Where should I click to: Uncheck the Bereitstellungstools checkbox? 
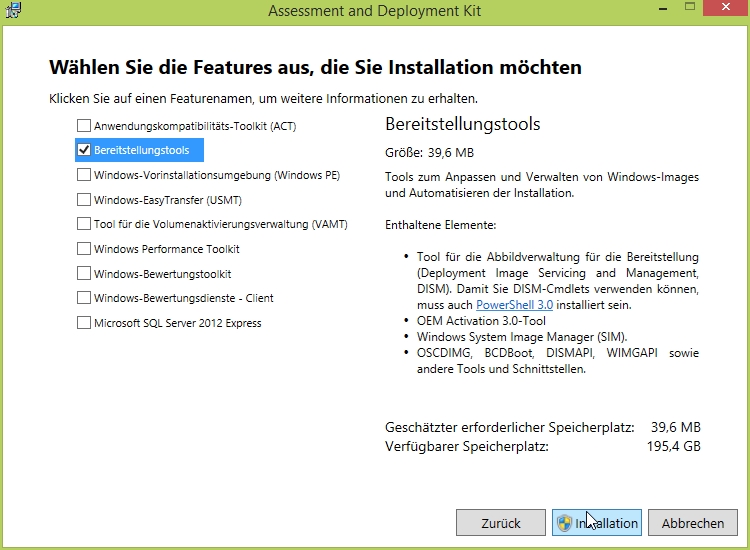pyautogui.click(x=84, y=150)
